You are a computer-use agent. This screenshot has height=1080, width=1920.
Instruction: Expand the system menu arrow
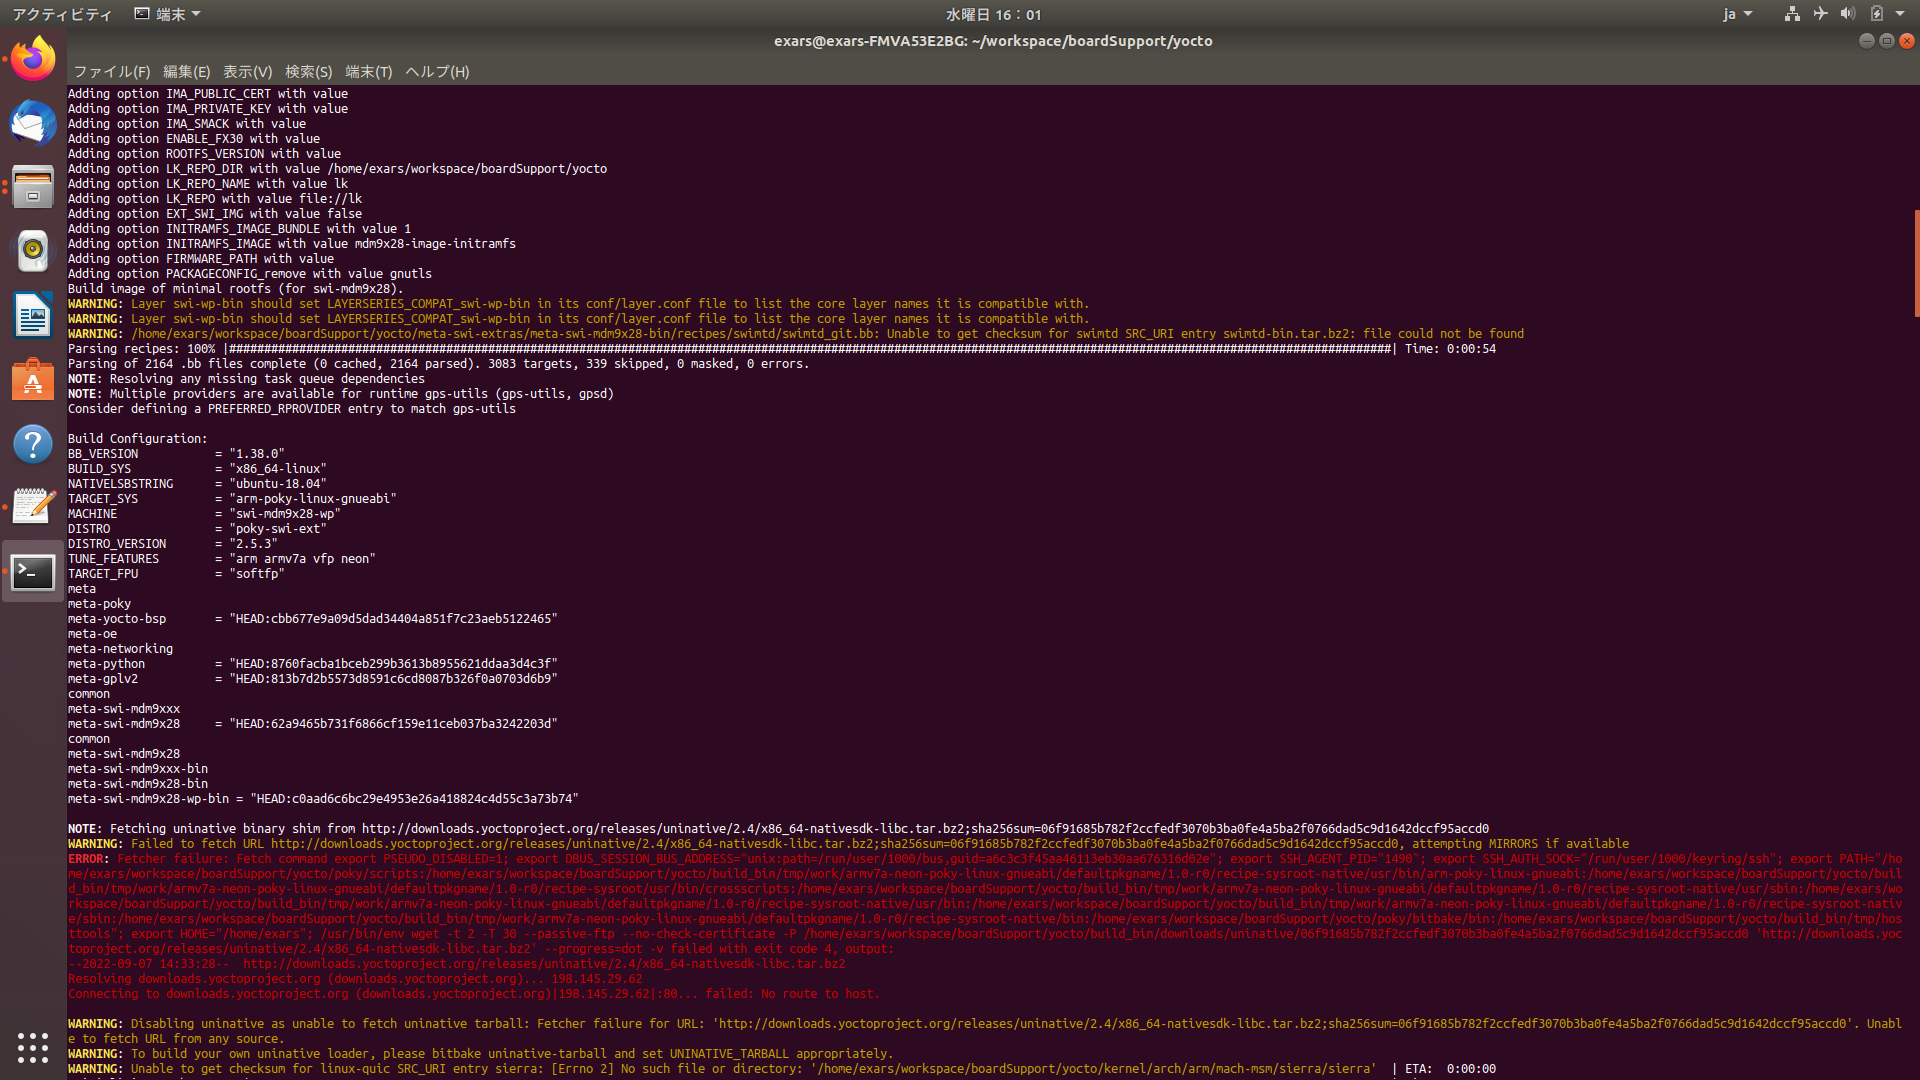tap(1900, 14)
